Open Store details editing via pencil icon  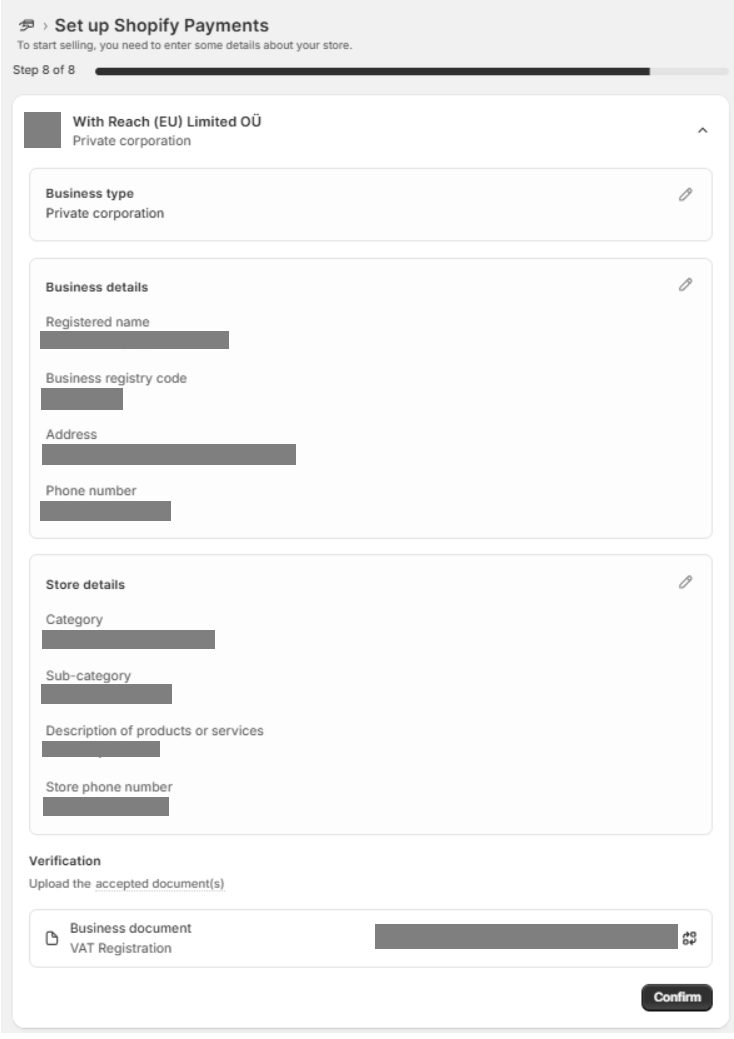(x=685, y=581)
